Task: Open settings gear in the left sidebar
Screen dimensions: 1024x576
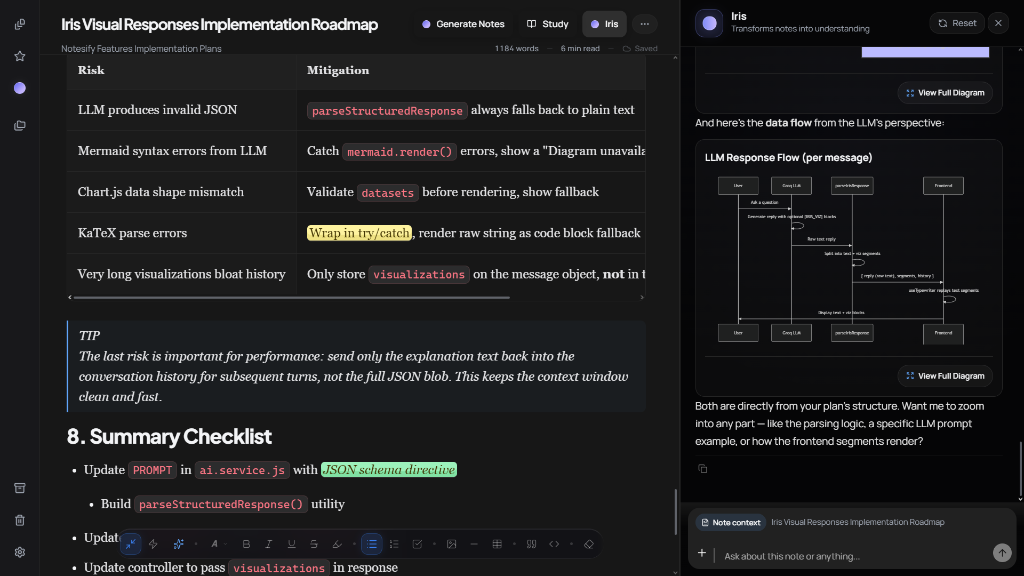Action: click(20, 552)
